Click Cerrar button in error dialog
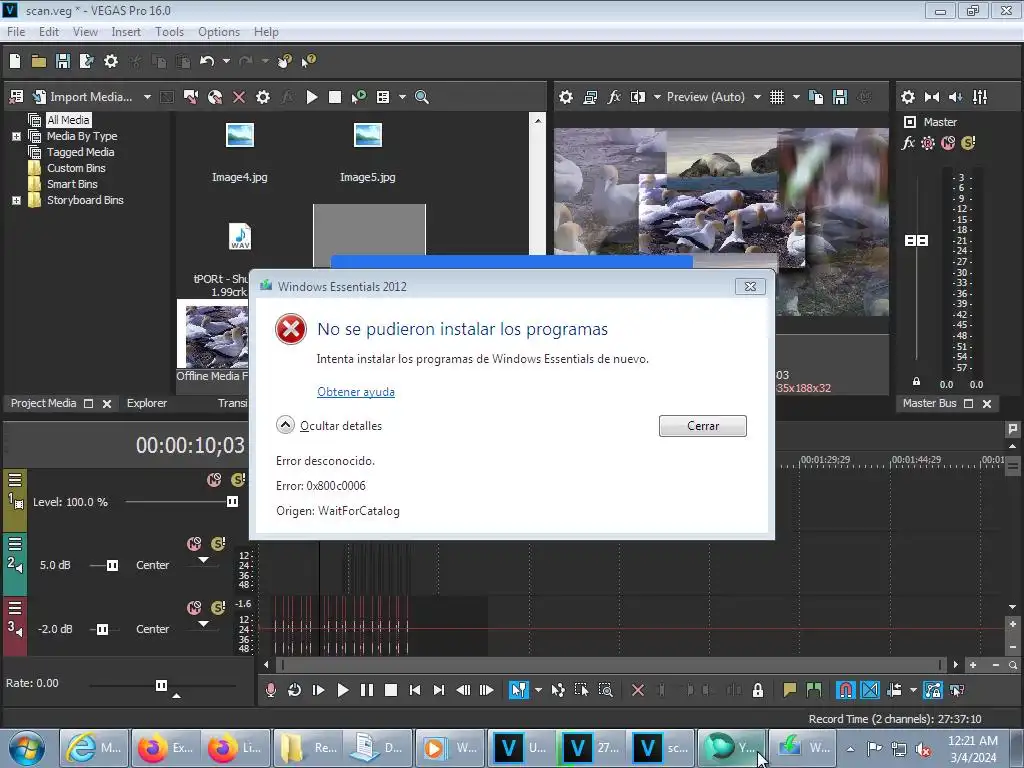This screenshot has height=768, width=1024. (703, 426)
